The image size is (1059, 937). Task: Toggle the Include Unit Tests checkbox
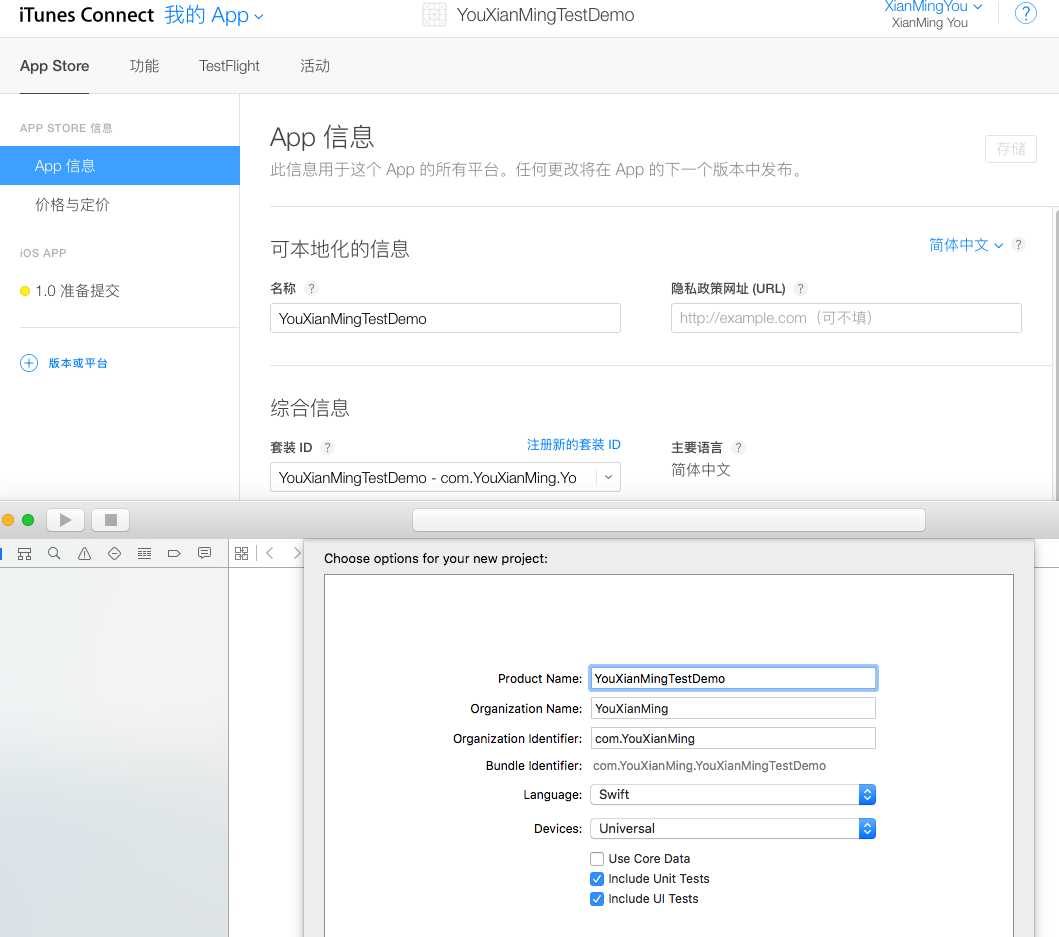[596, 879]
